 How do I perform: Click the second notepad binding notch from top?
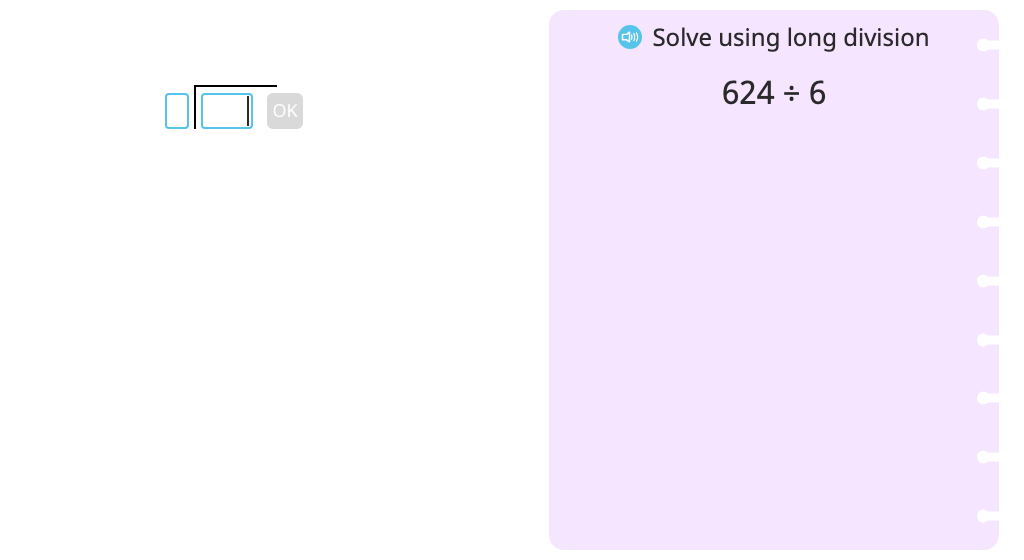[x=987, y=104]
